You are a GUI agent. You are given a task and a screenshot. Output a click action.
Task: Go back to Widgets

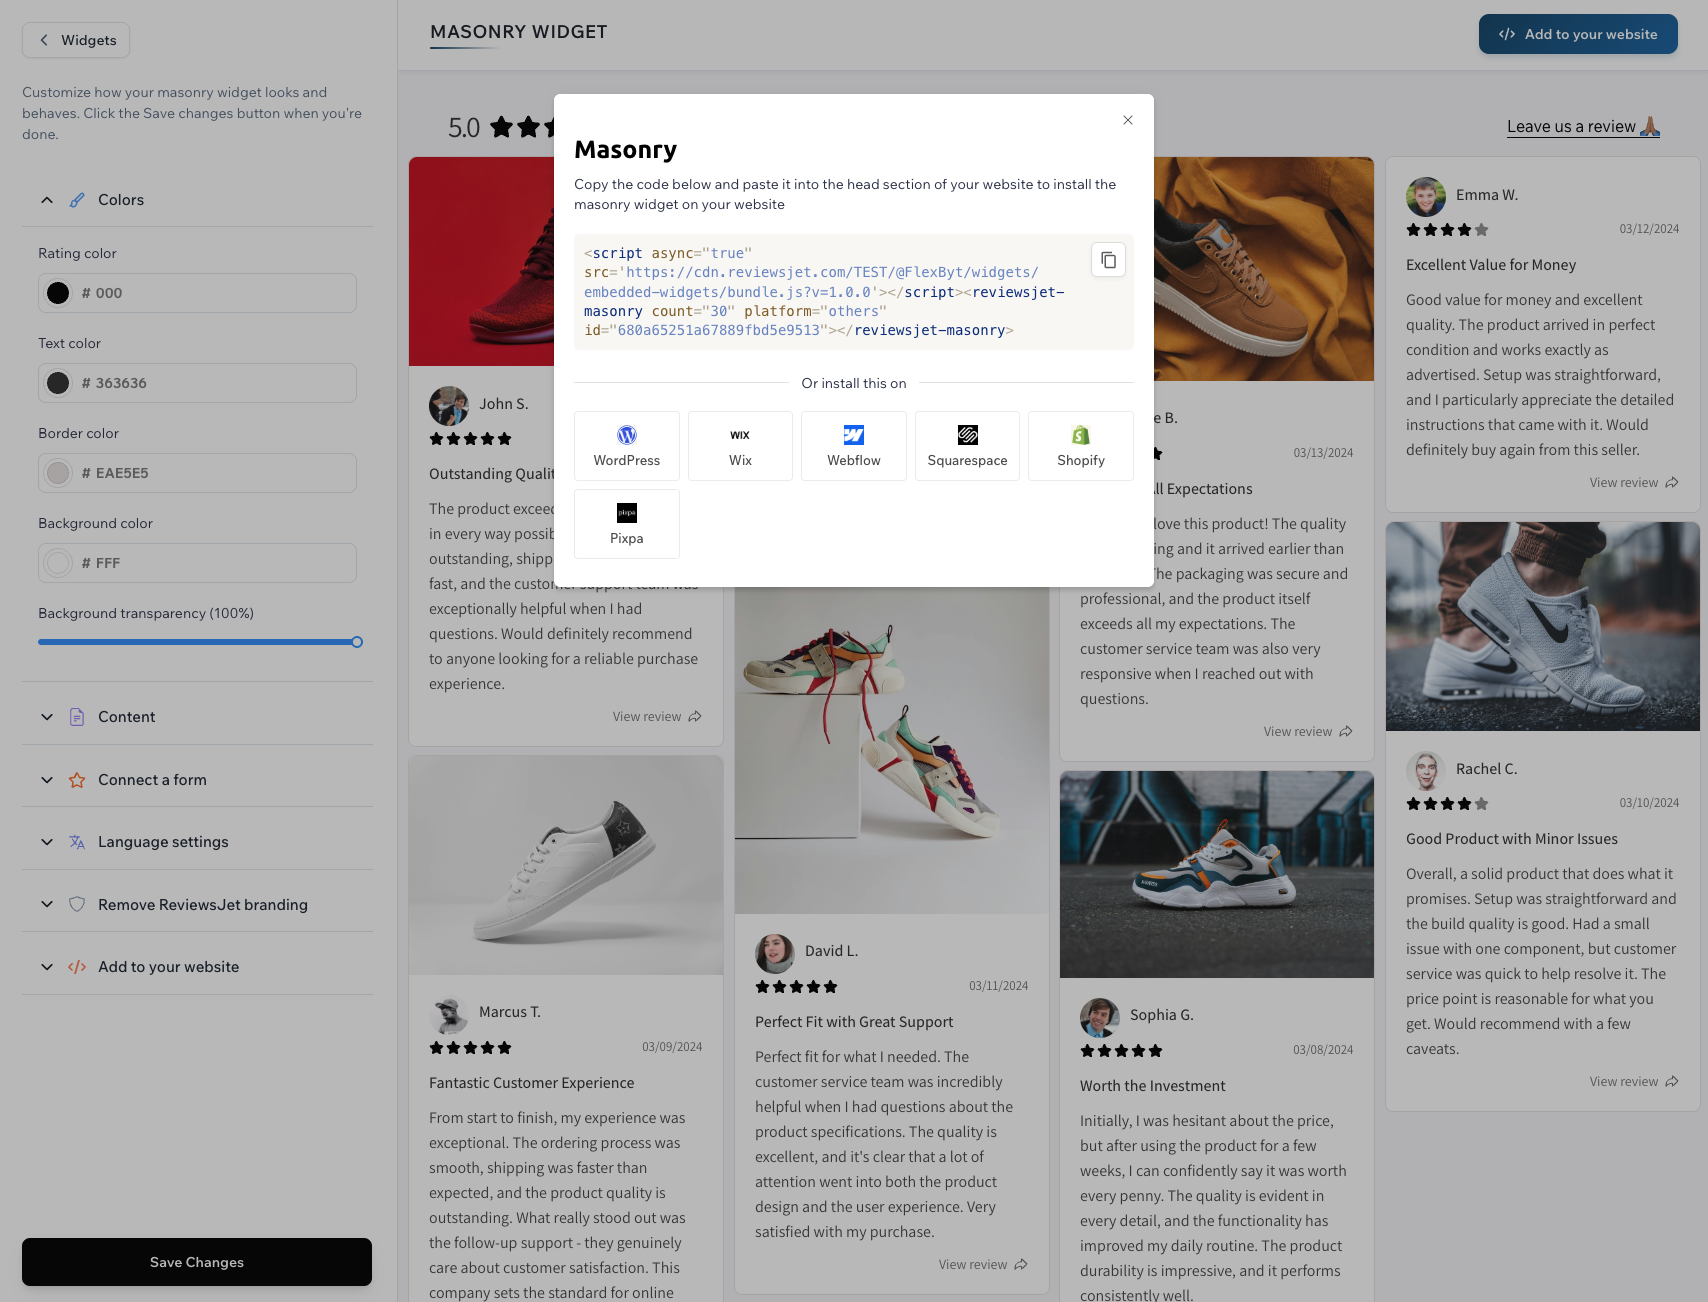pyautogui.click(x=76, y=40)
